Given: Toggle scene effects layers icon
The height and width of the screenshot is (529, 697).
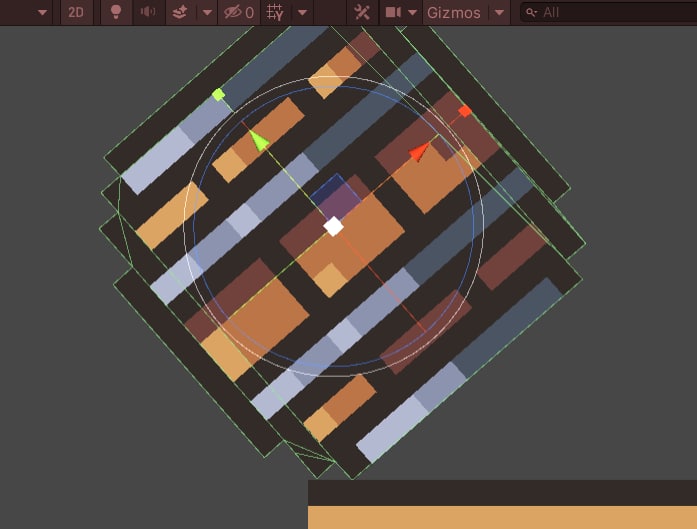Looking at the screenshot, I should point(180,12).
